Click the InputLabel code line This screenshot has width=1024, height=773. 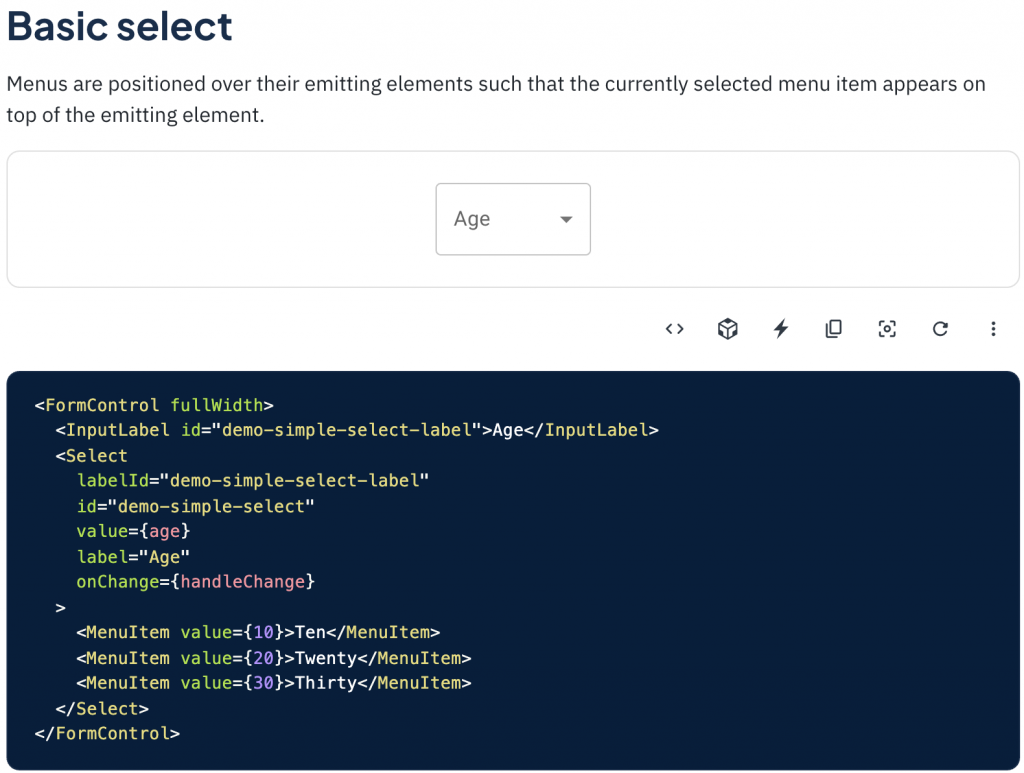[x=357, y=431]
